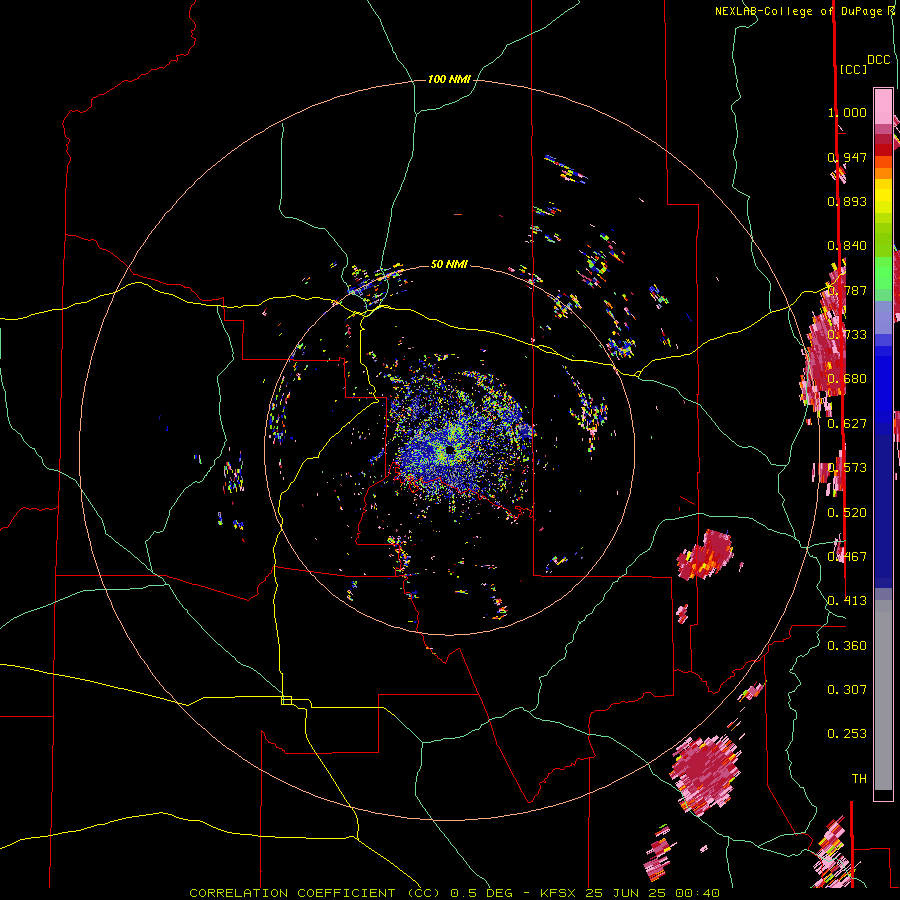Select the 0.893 legend value

pyautogui.click(x=847, y=201)
